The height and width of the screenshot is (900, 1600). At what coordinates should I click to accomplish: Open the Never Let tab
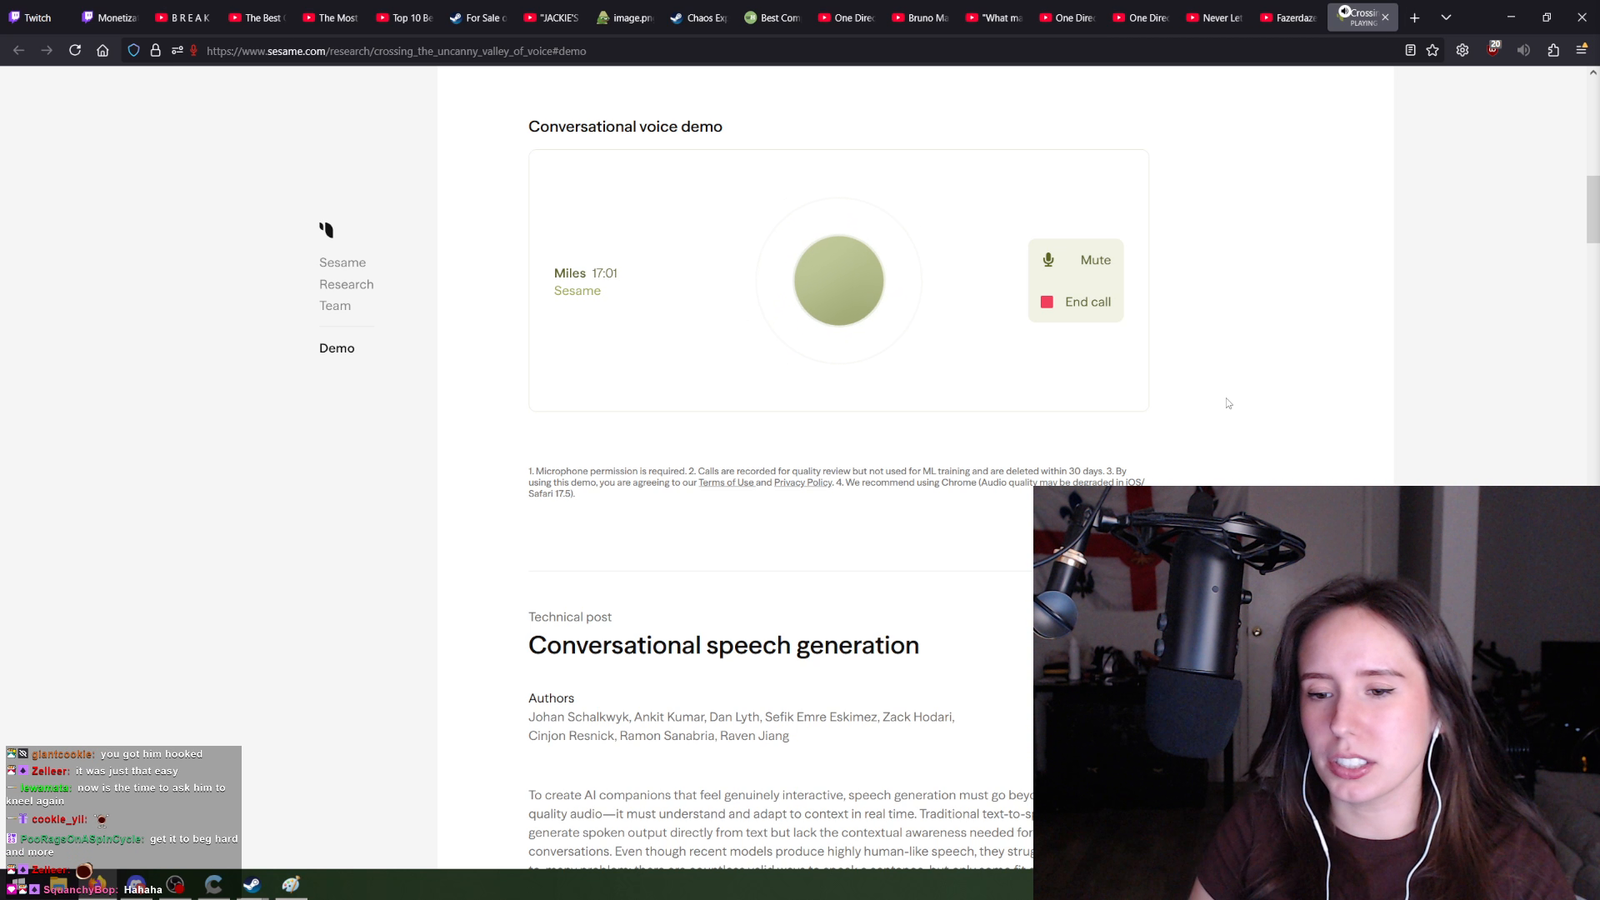click(1214, 18)
